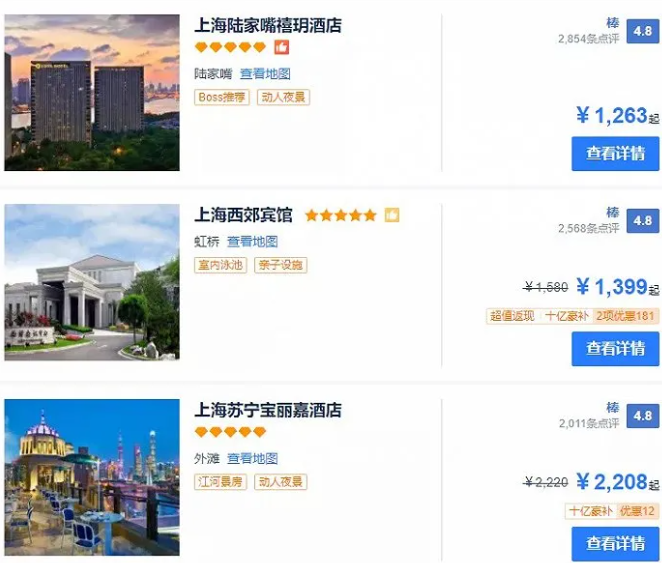Viewport: 662px width, 563px height.
Task: Select the 室内泳池 tag
Action: click(x=220, y=265)
